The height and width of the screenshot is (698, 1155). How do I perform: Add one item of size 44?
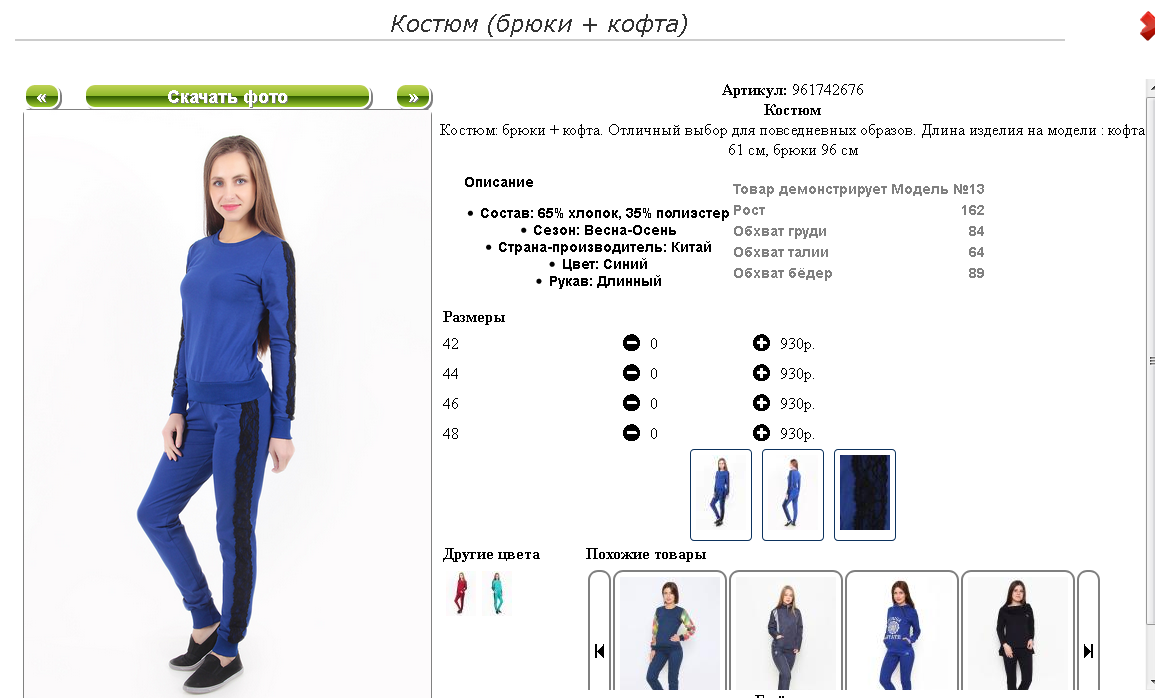point(761,373)
